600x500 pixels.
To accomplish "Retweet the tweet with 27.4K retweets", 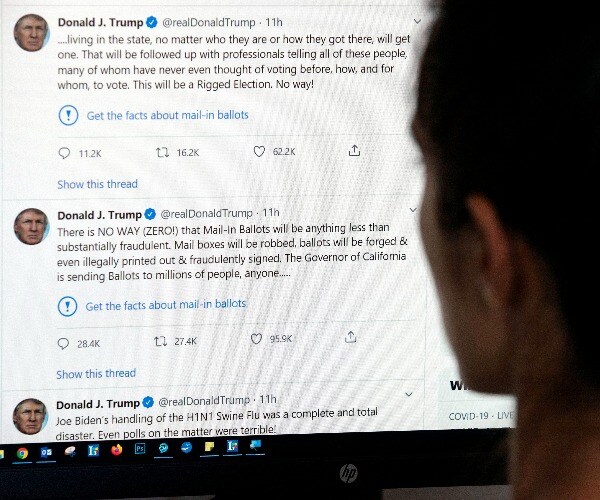I will (160, 341).
